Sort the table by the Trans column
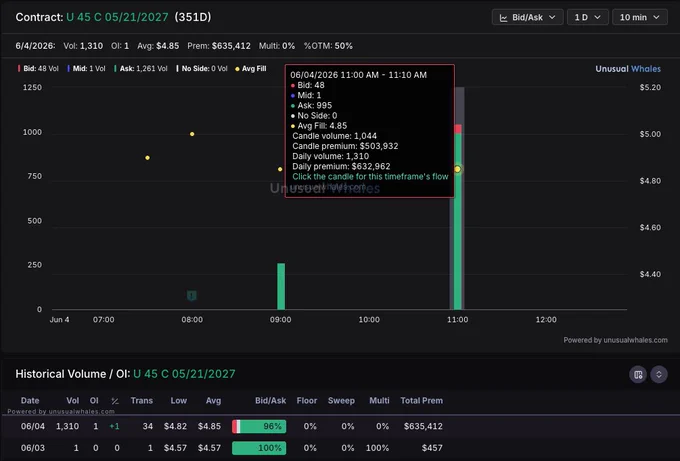 click(142, 401)
